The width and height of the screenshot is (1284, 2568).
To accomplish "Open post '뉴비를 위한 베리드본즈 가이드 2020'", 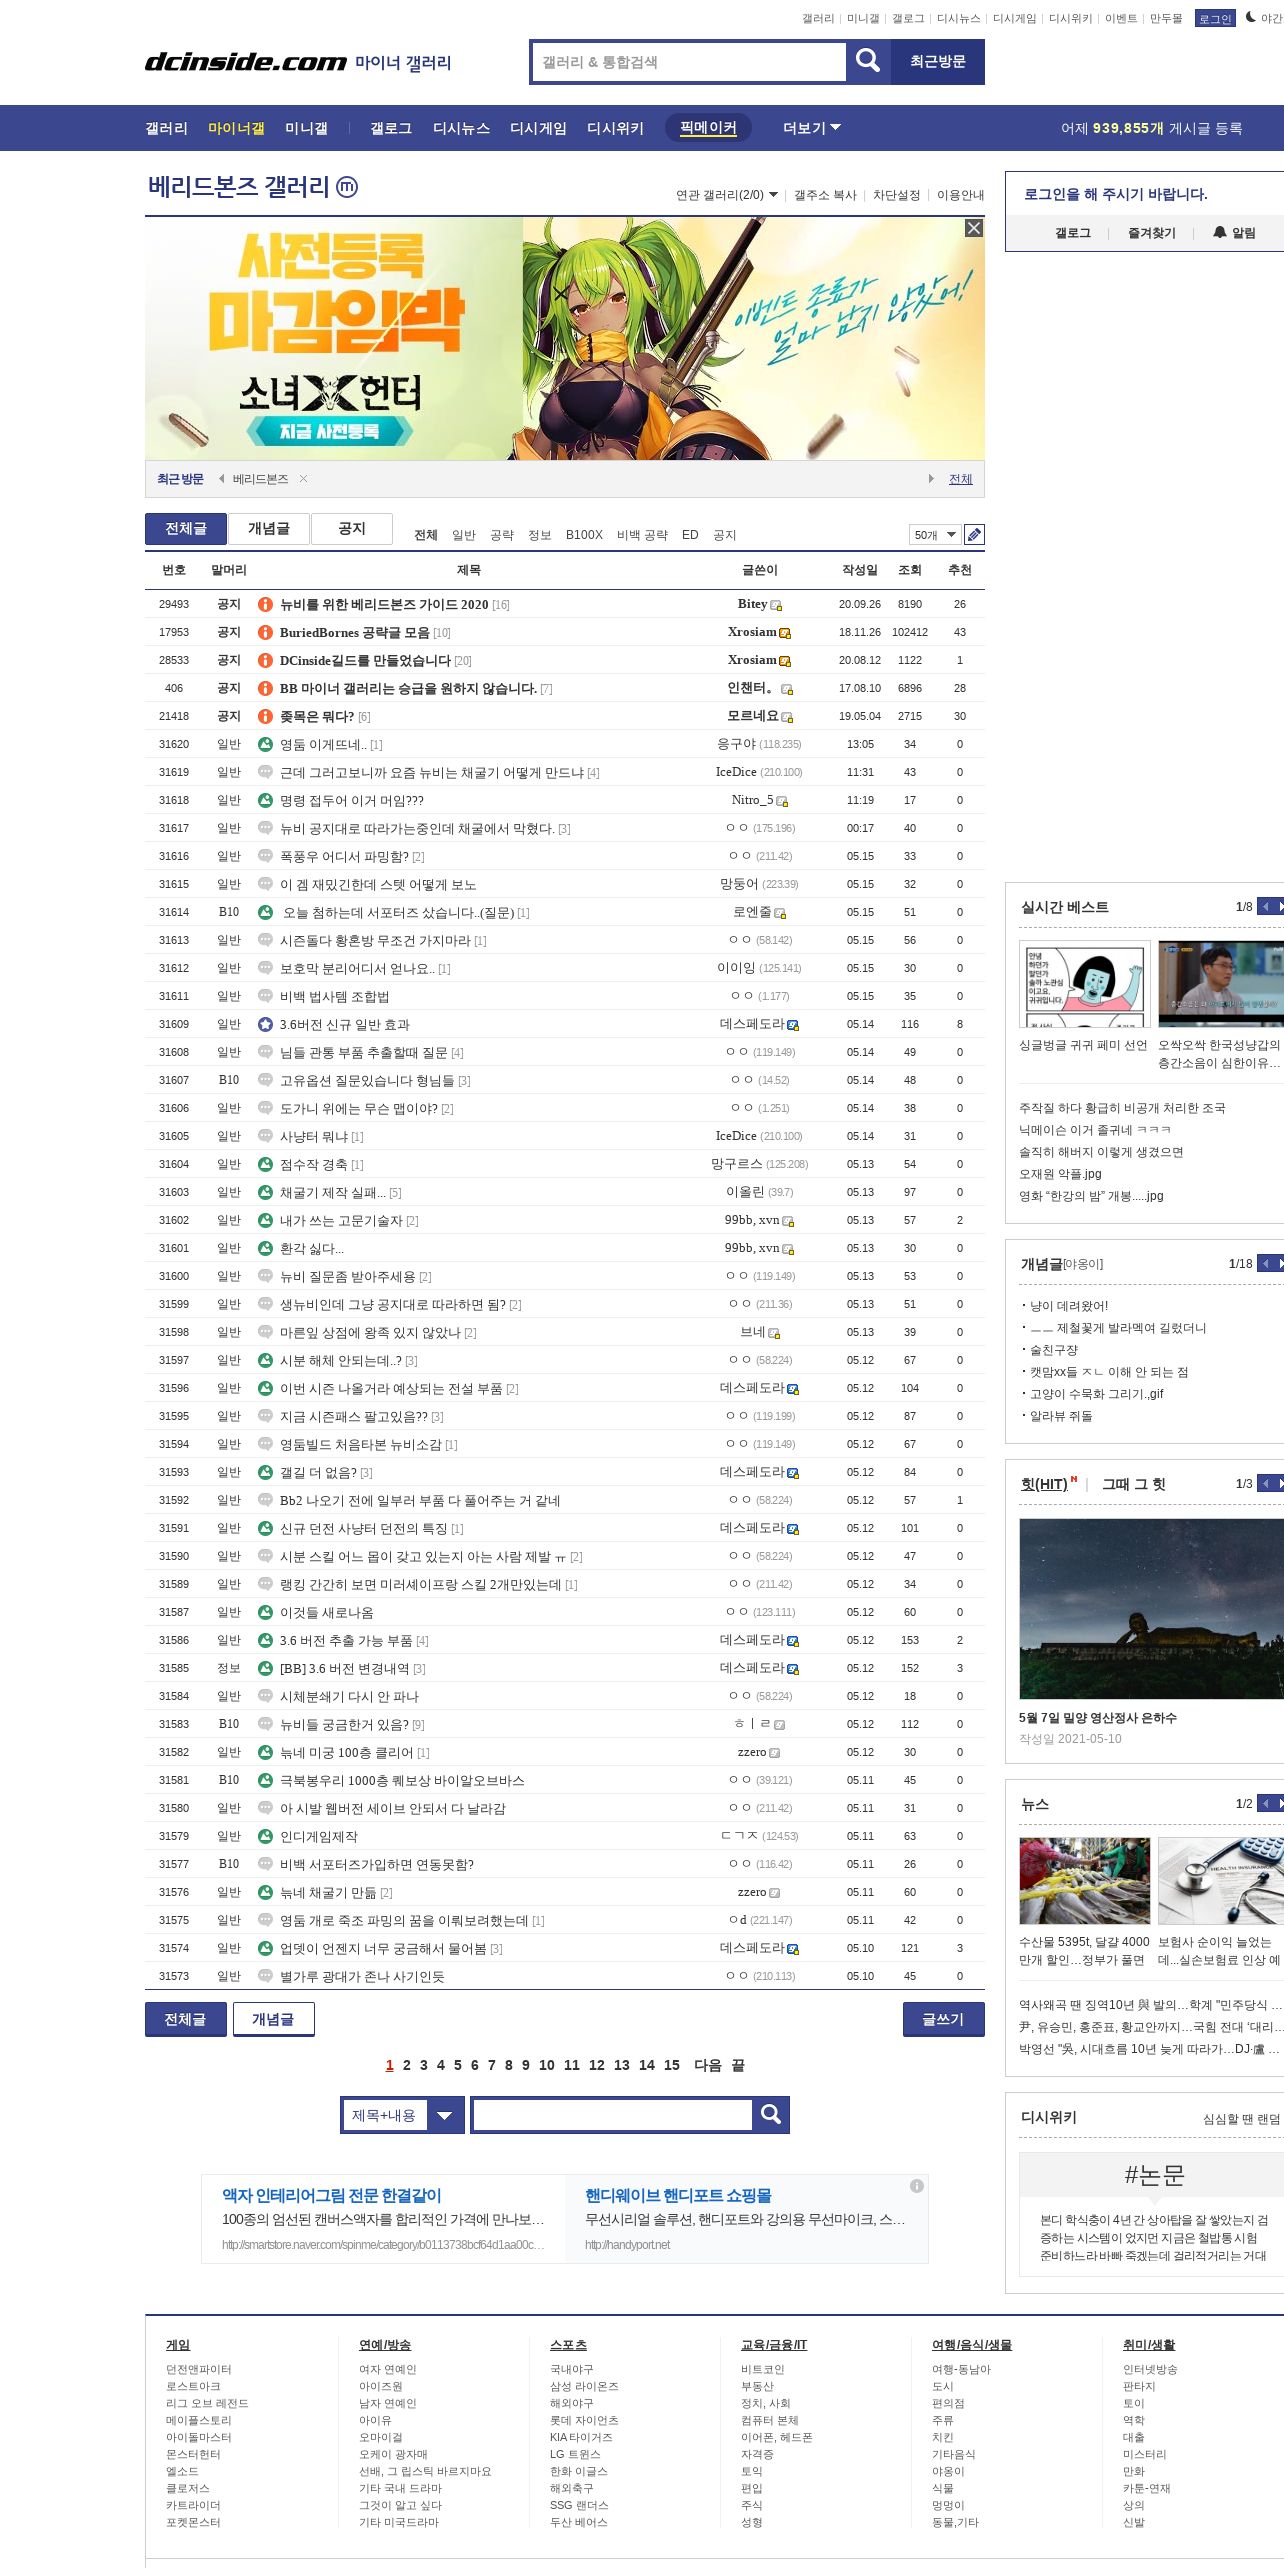I will (x=384, y=604).
